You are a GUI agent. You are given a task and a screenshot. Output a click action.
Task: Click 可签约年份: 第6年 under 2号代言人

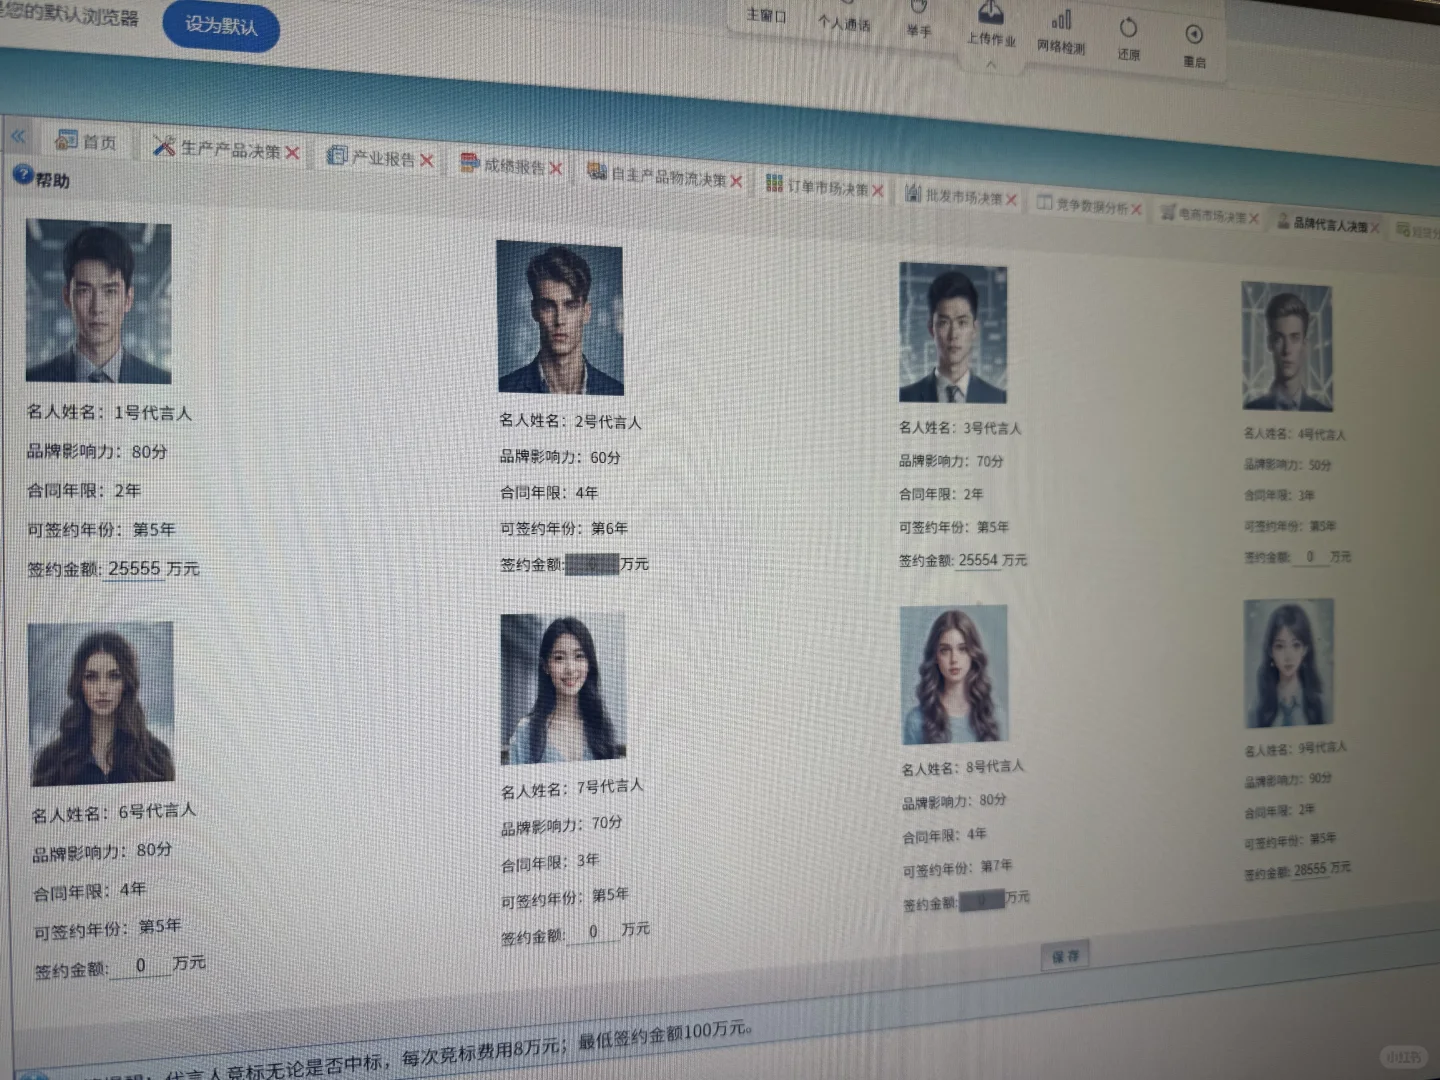tap(564, 528)
